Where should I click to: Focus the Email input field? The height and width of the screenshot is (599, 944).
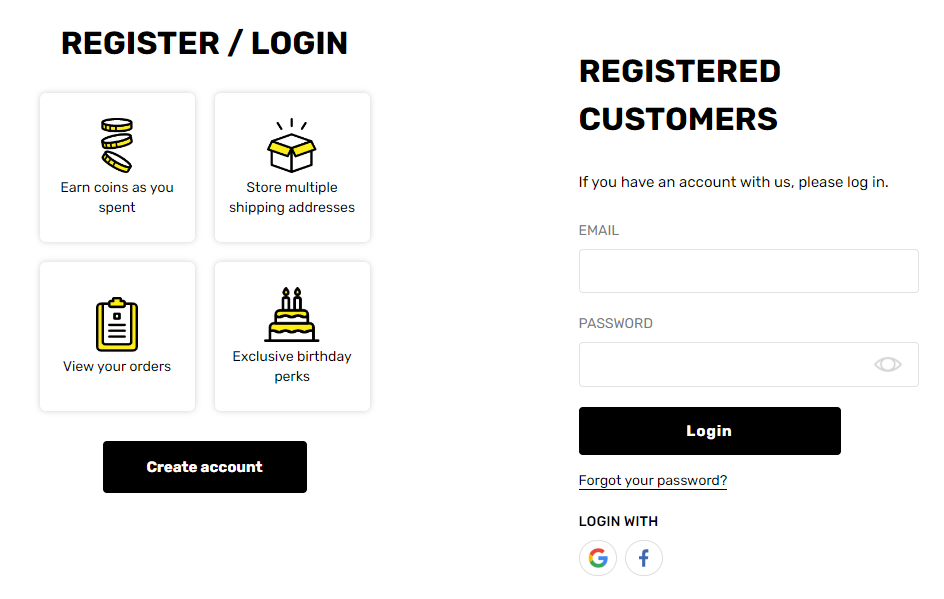coord(748,271)
